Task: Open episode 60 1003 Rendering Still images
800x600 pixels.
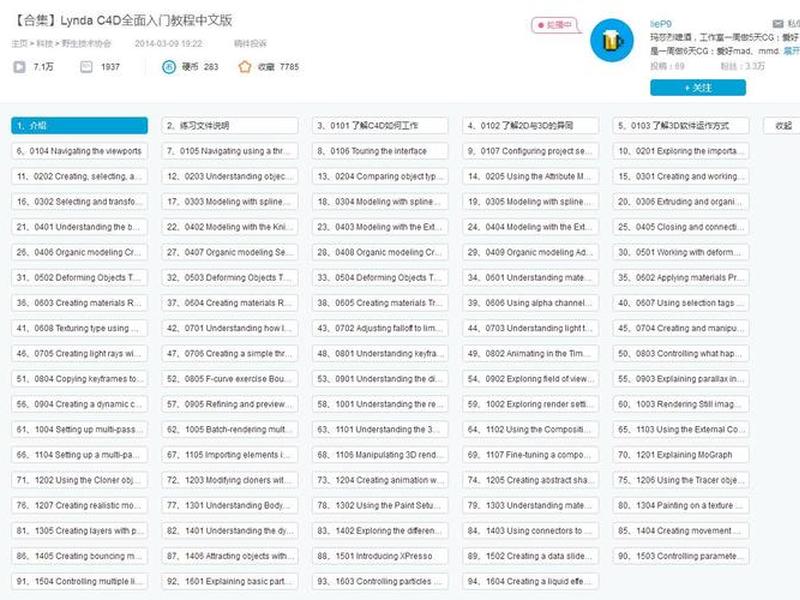Action: [x=681, y=404]
